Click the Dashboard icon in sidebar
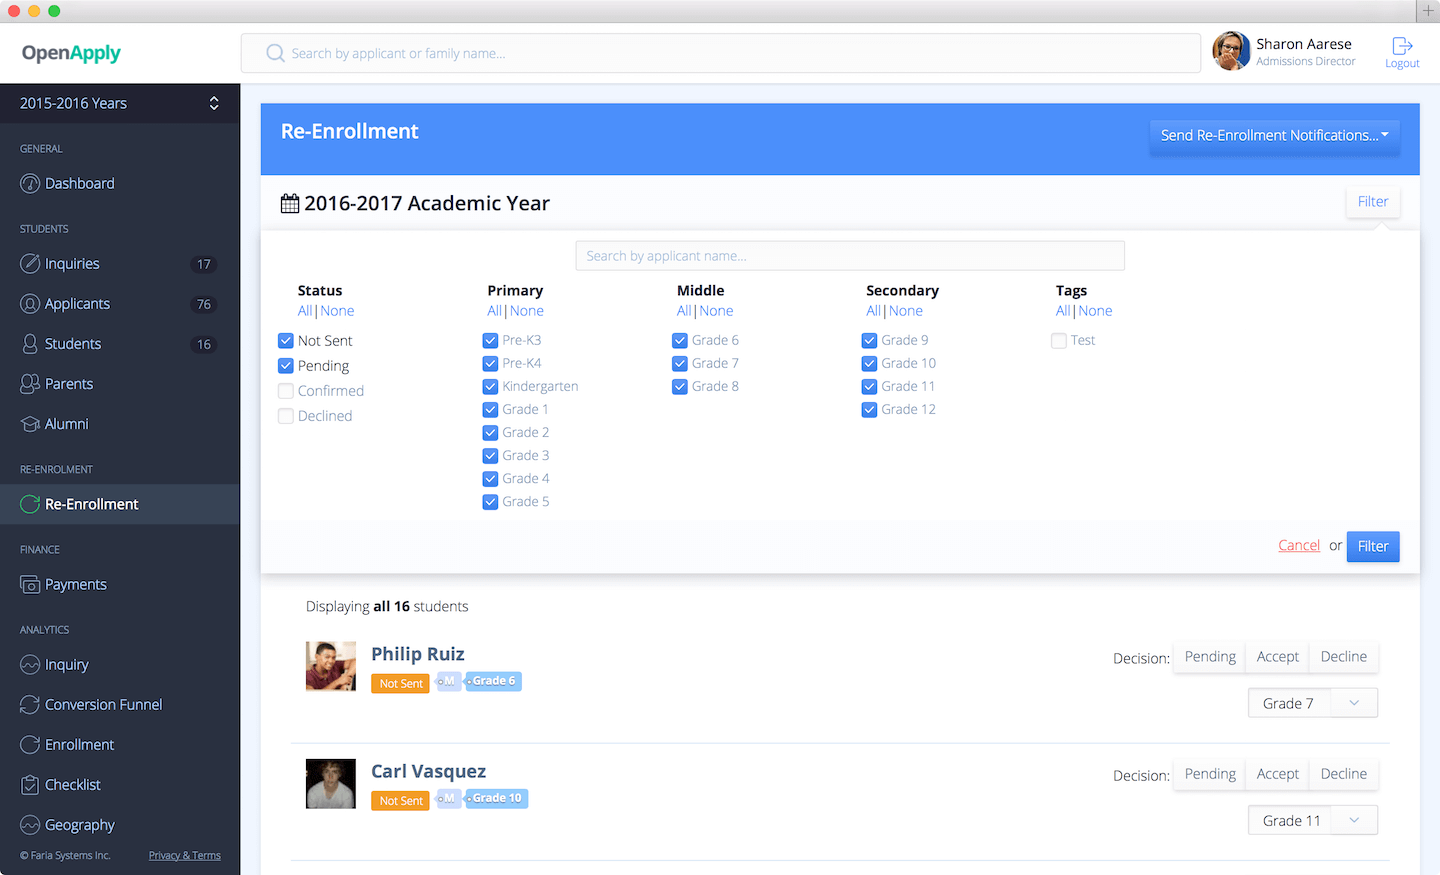Screen dimensions: 1440x875 tap(30, 184)
